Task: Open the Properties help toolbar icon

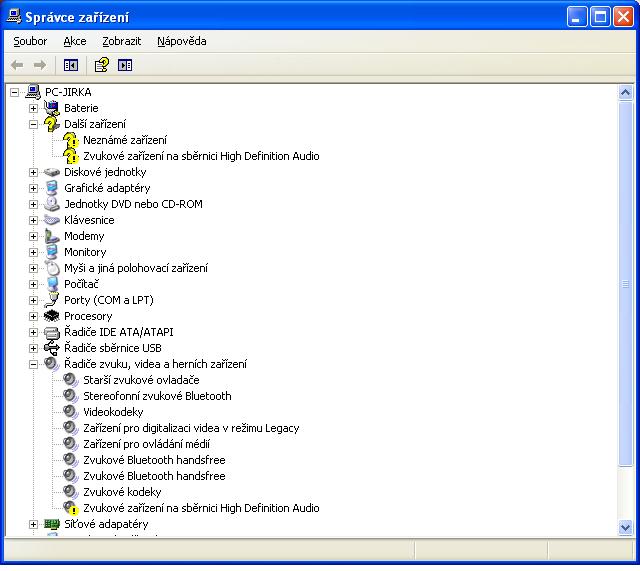Action: (x=102, y=65)
